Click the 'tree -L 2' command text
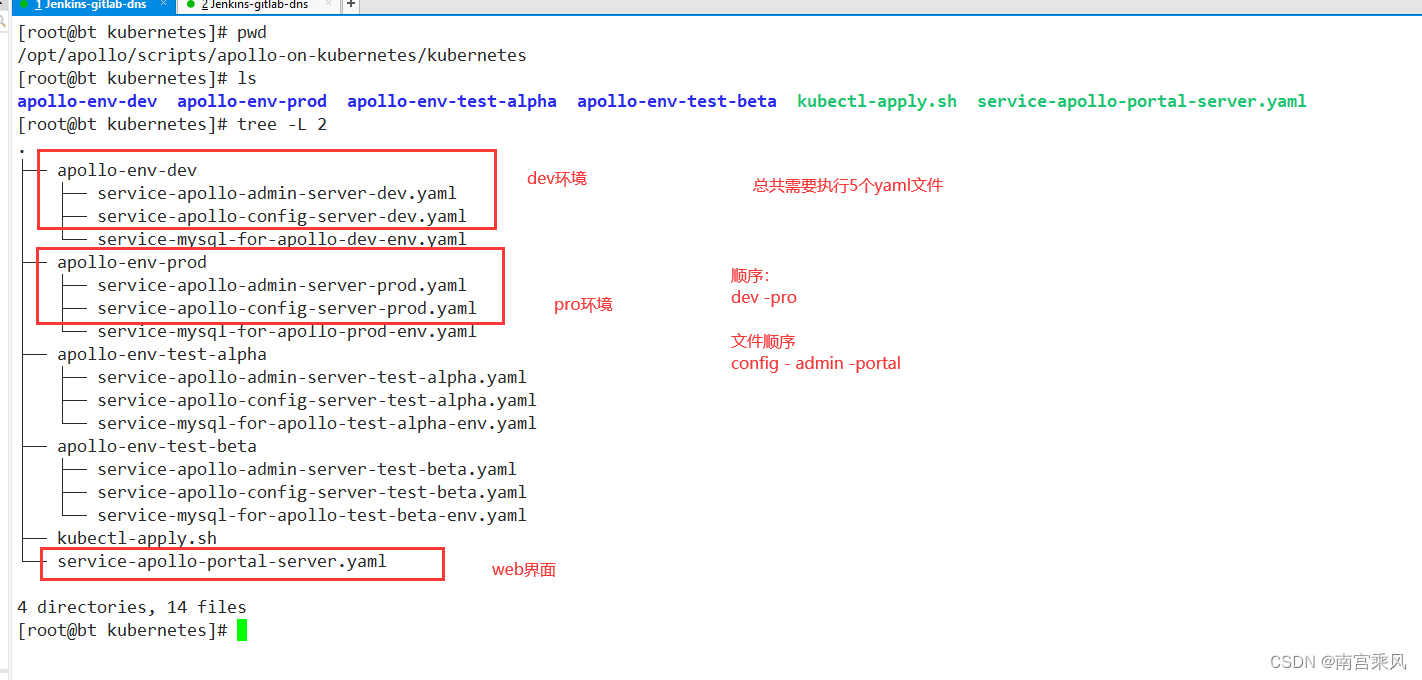The image size is (1422, 680). click(x=282, y=124)
